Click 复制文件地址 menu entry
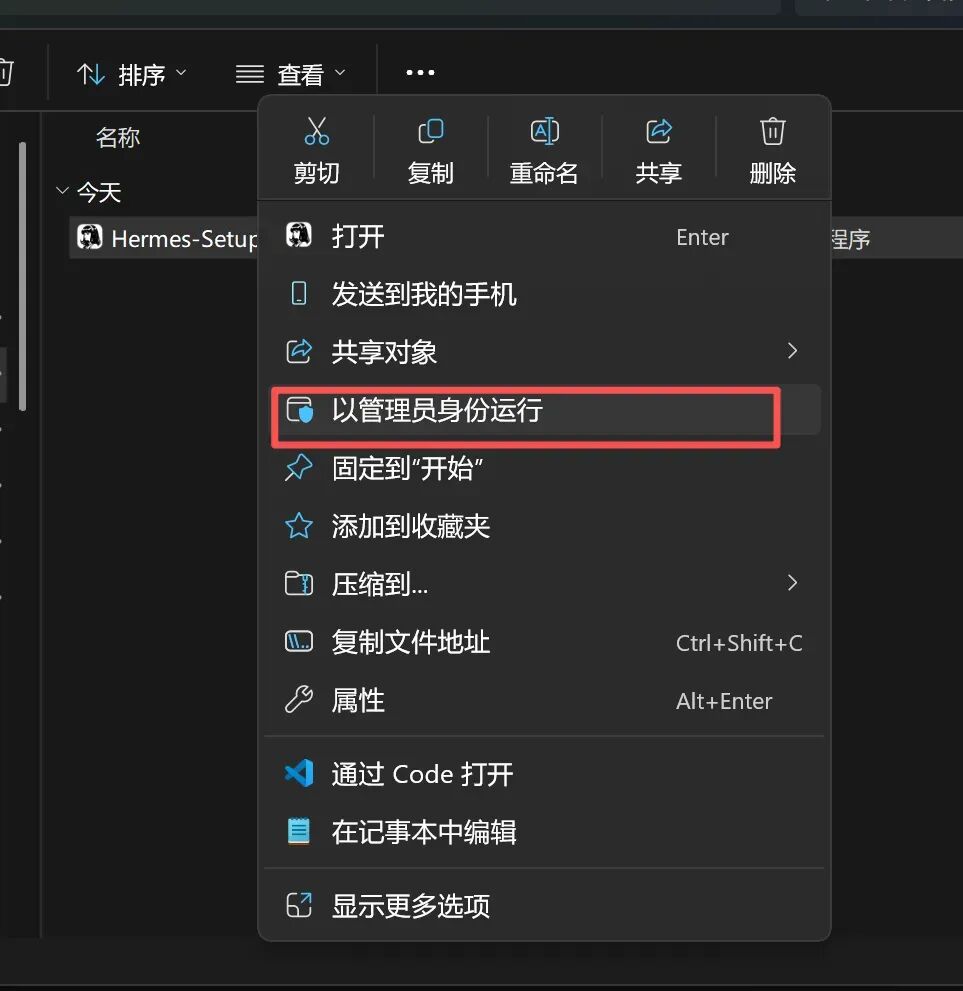The width and height of the screenshot is (963, 991). (545, 642)
